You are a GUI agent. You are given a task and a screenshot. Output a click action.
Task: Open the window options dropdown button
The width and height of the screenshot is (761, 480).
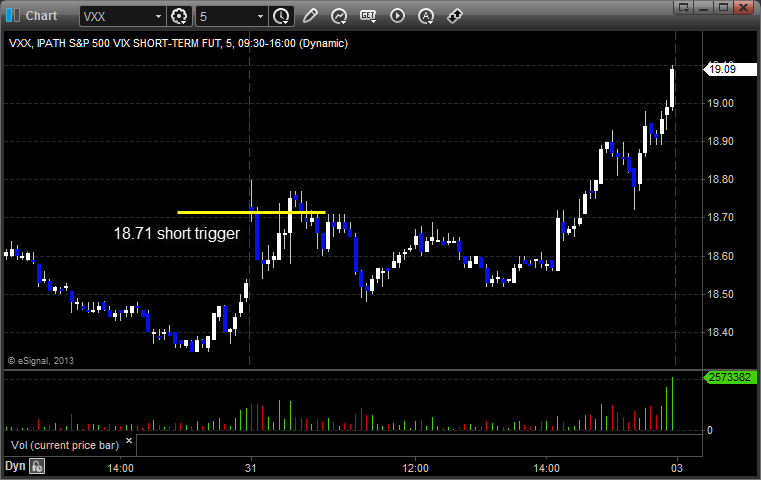click(x=684, y=7)
